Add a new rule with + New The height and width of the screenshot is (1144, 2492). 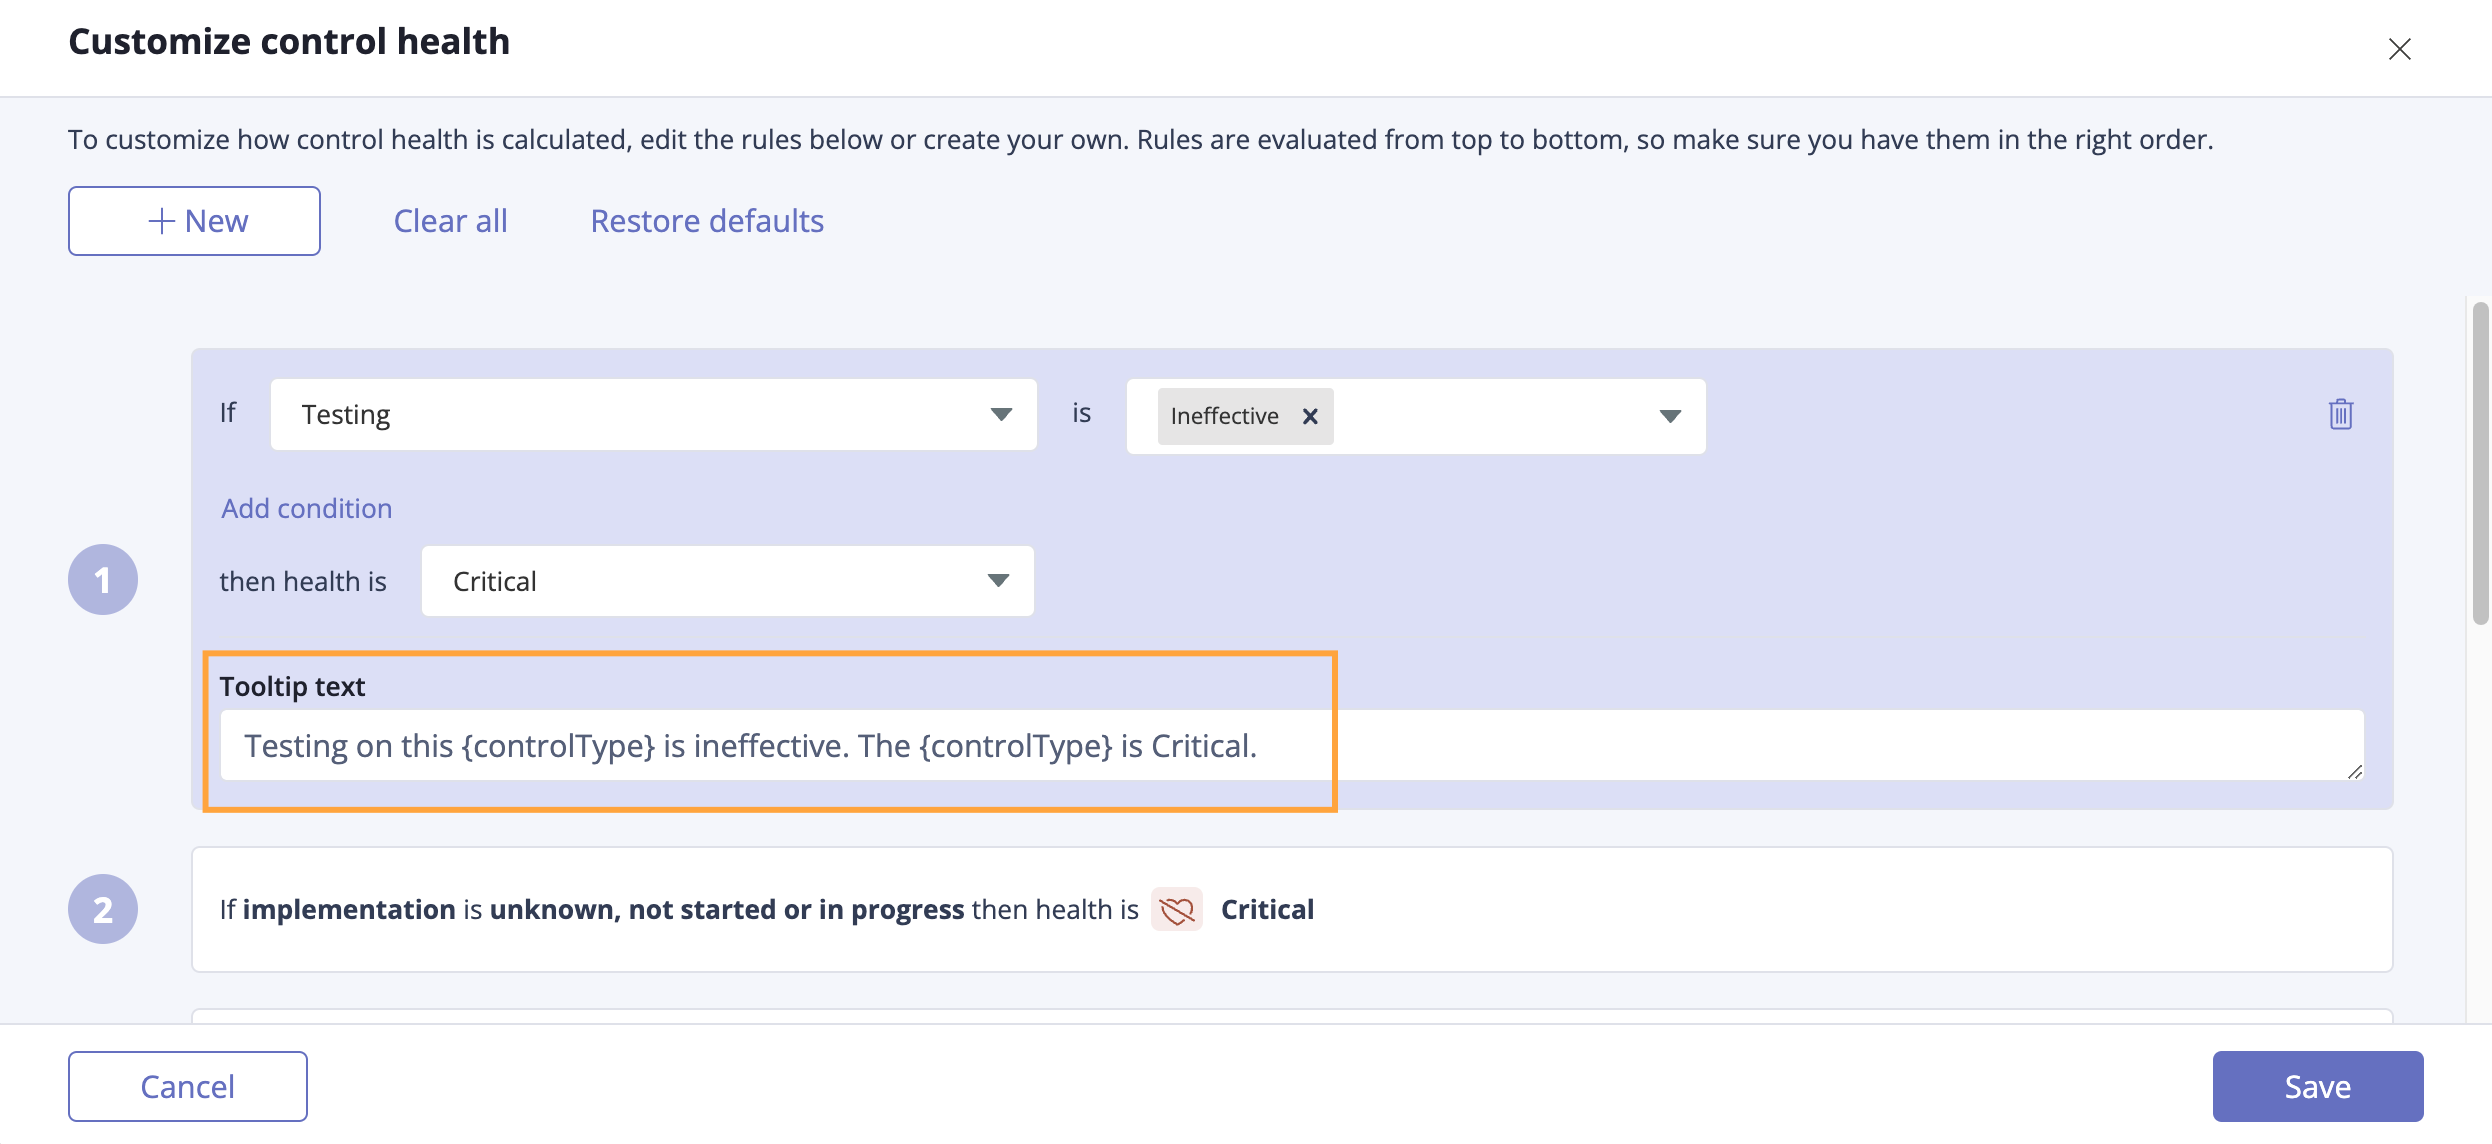click(x=194, y=221)
